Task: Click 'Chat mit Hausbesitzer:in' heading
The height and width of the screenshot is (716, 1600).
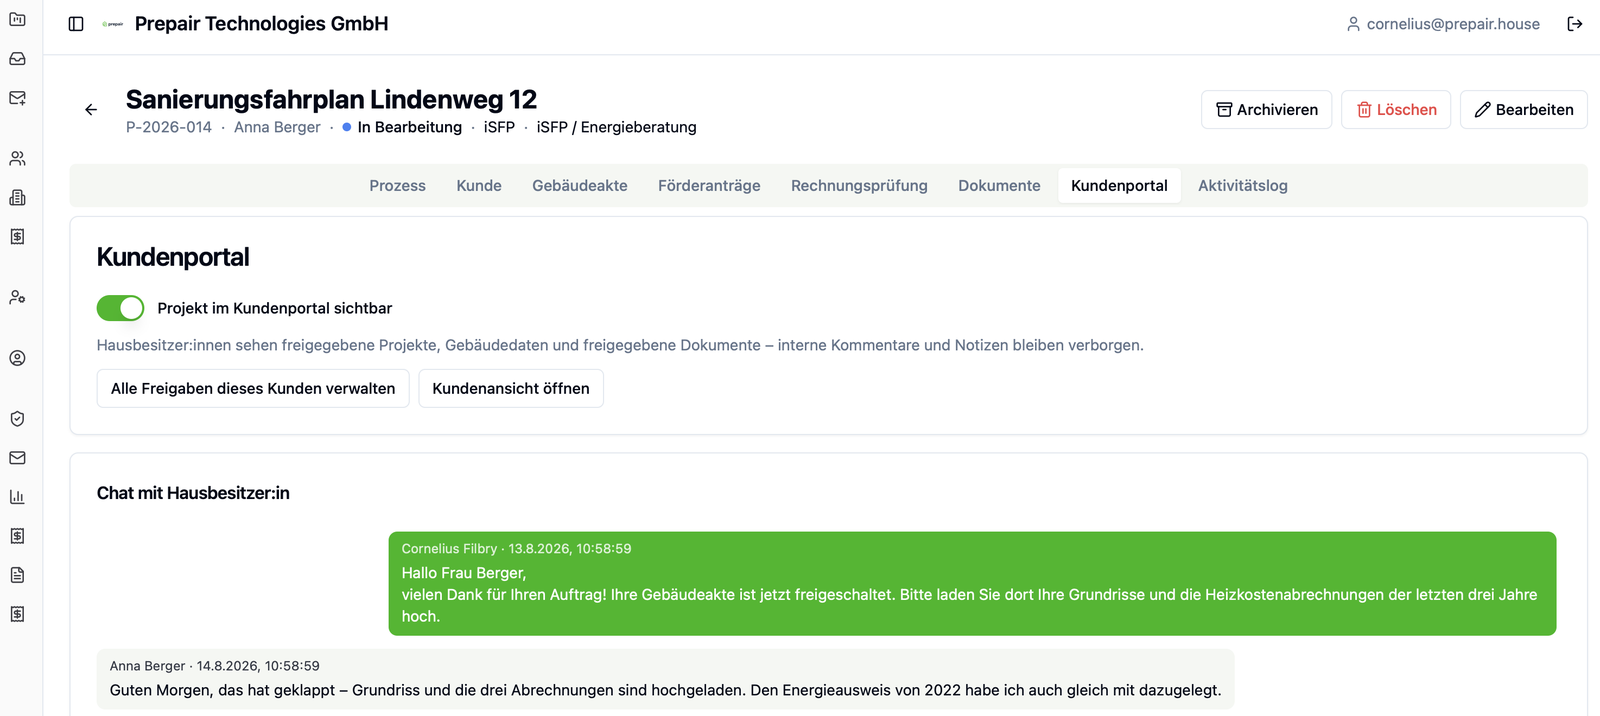Action: 193,493
